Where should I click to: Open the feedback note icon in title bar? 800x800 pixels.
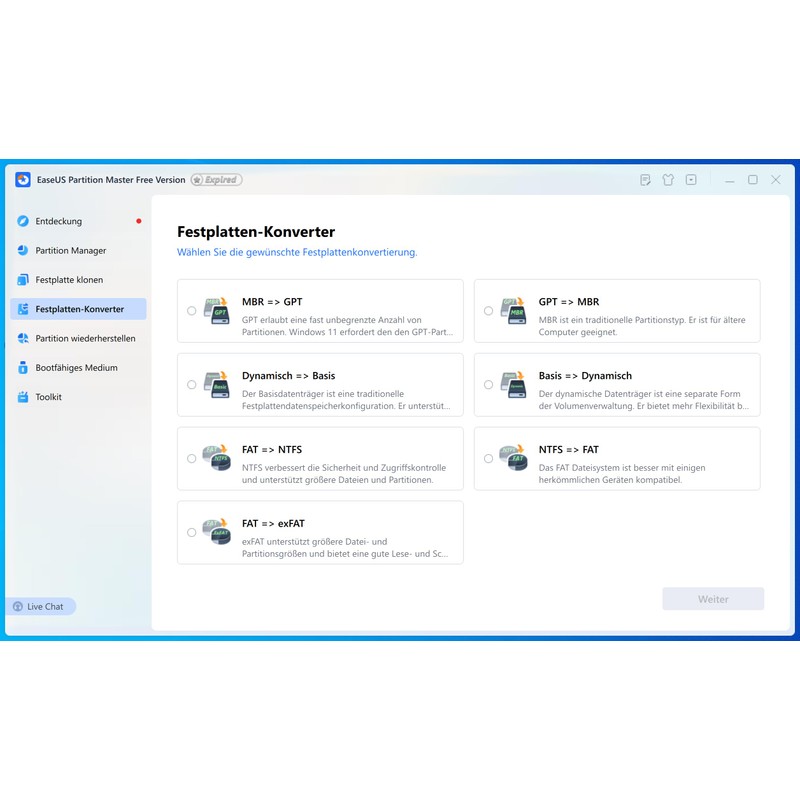[x=645, y=180]
